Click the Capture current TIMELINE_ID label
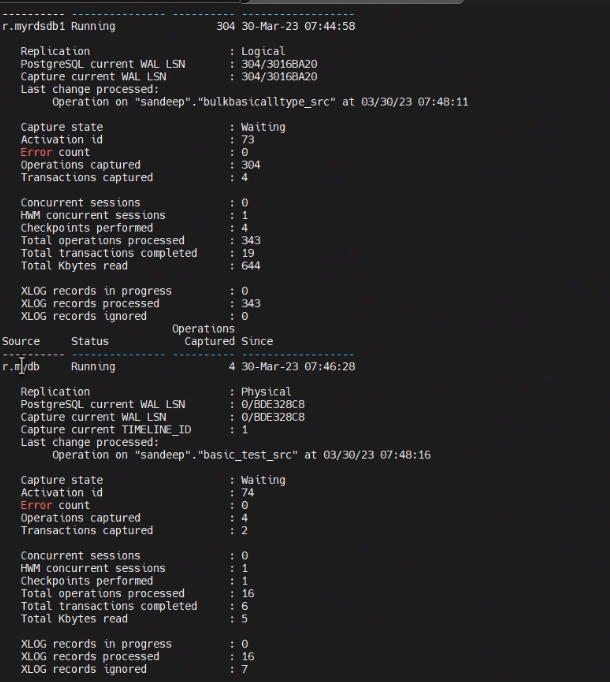This screenshot has height=682, width=610. (x=105, y=429)
